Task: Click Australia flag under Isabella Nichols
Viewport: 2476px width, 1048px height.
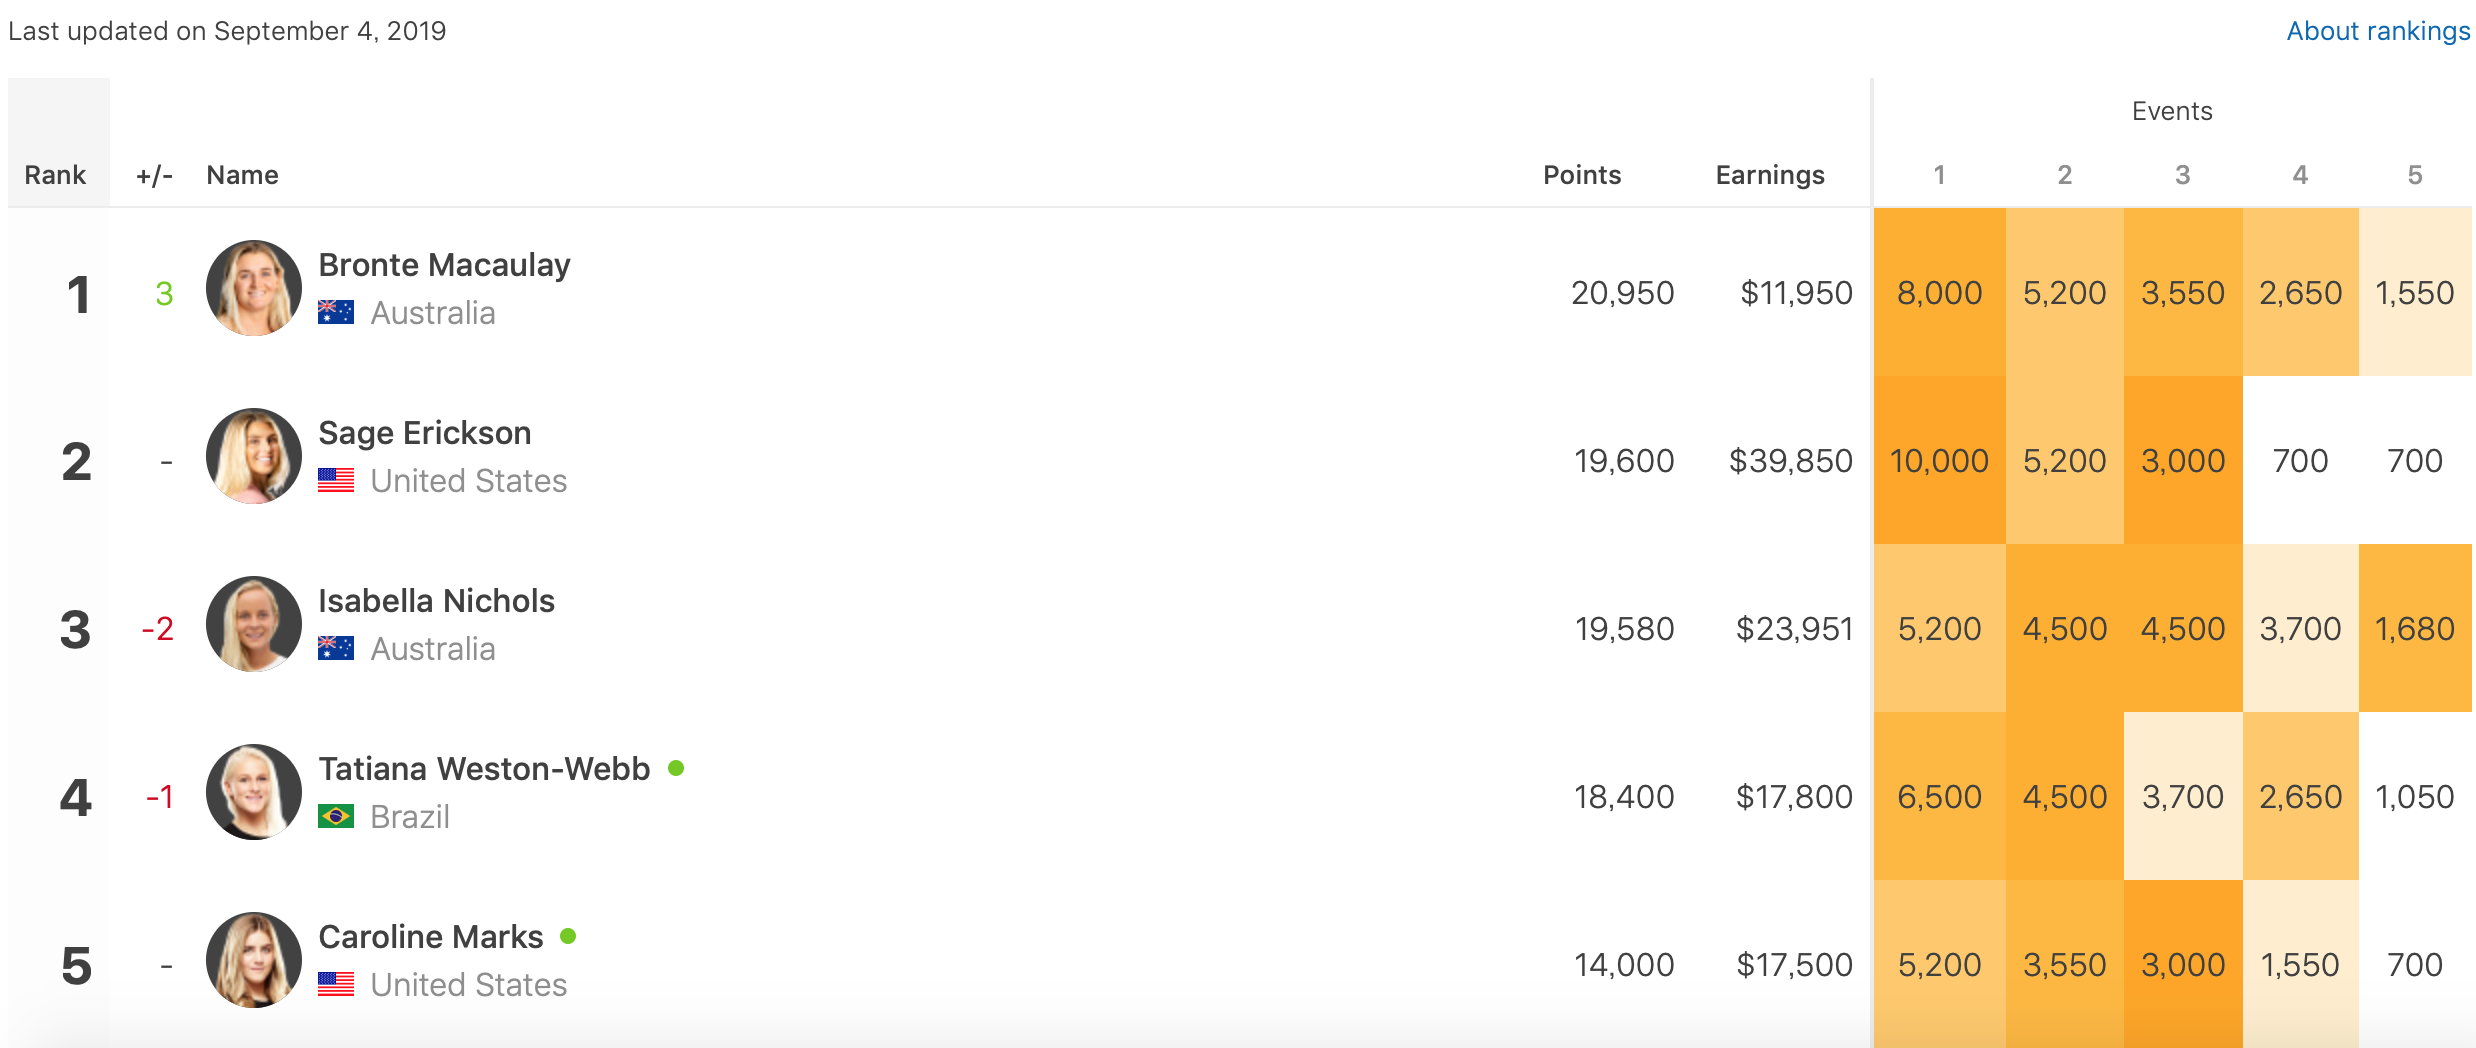Action: click(x=336, y=648)
